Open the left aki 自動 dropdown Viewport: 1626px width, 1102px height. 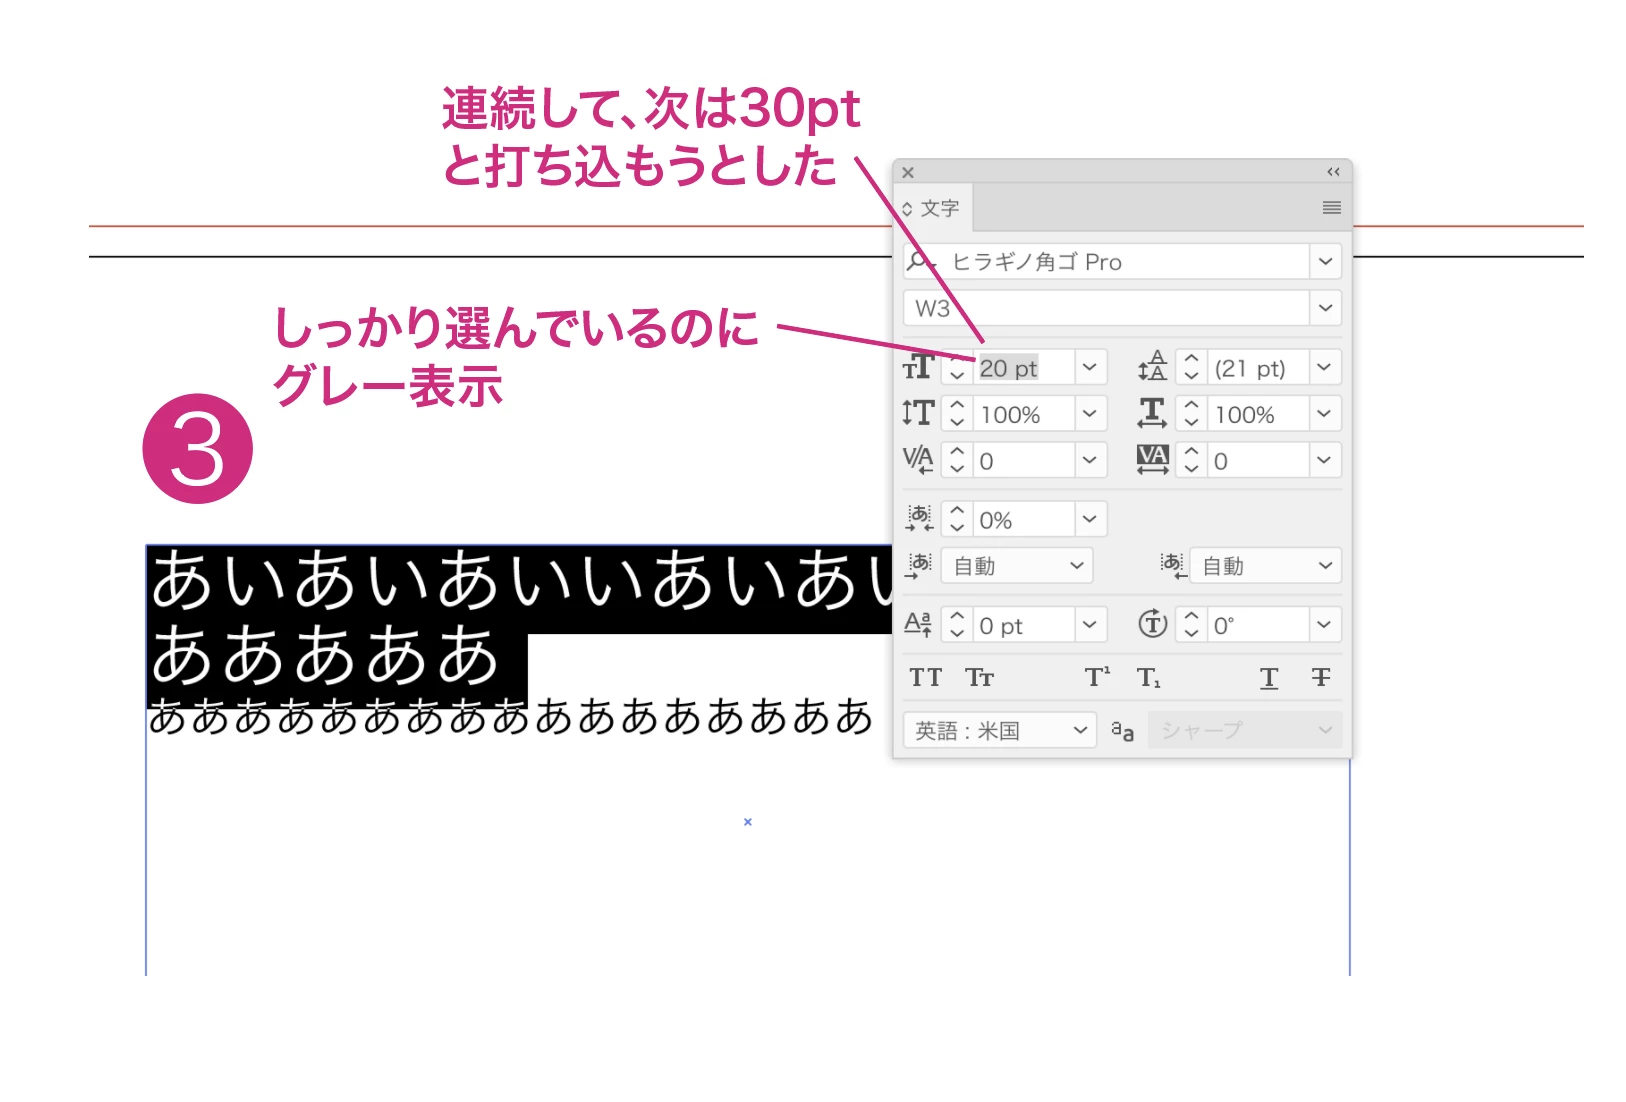[1017, 566]
